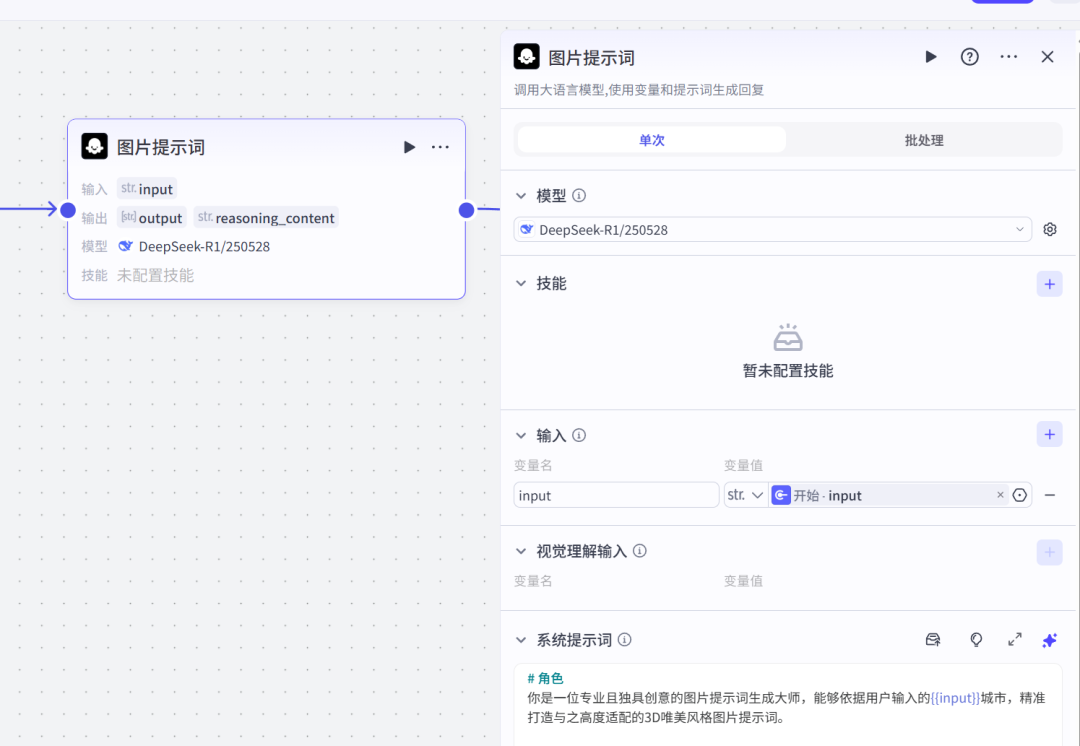
Task: Click the 开始 · input variable value field
Action: click(889, 495)
